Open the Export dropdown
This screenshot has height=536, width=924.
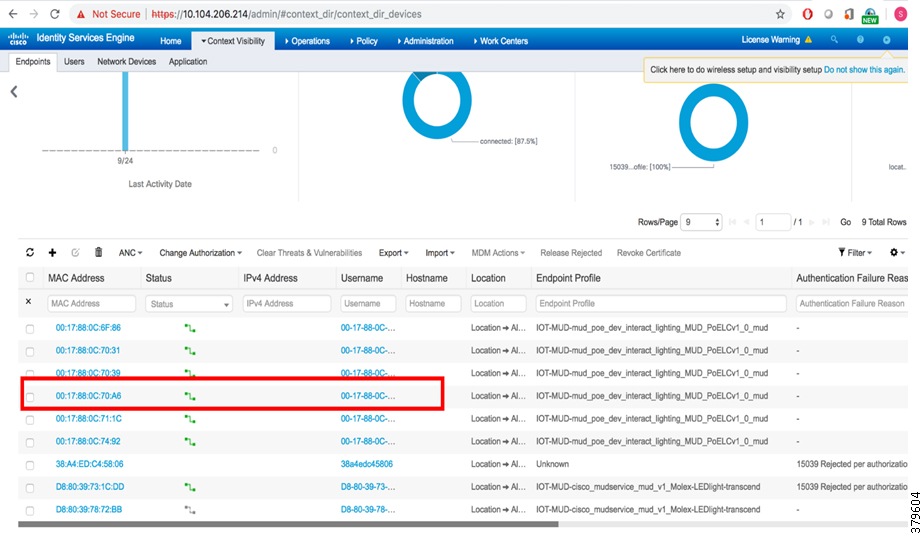(x=393, y=253)
